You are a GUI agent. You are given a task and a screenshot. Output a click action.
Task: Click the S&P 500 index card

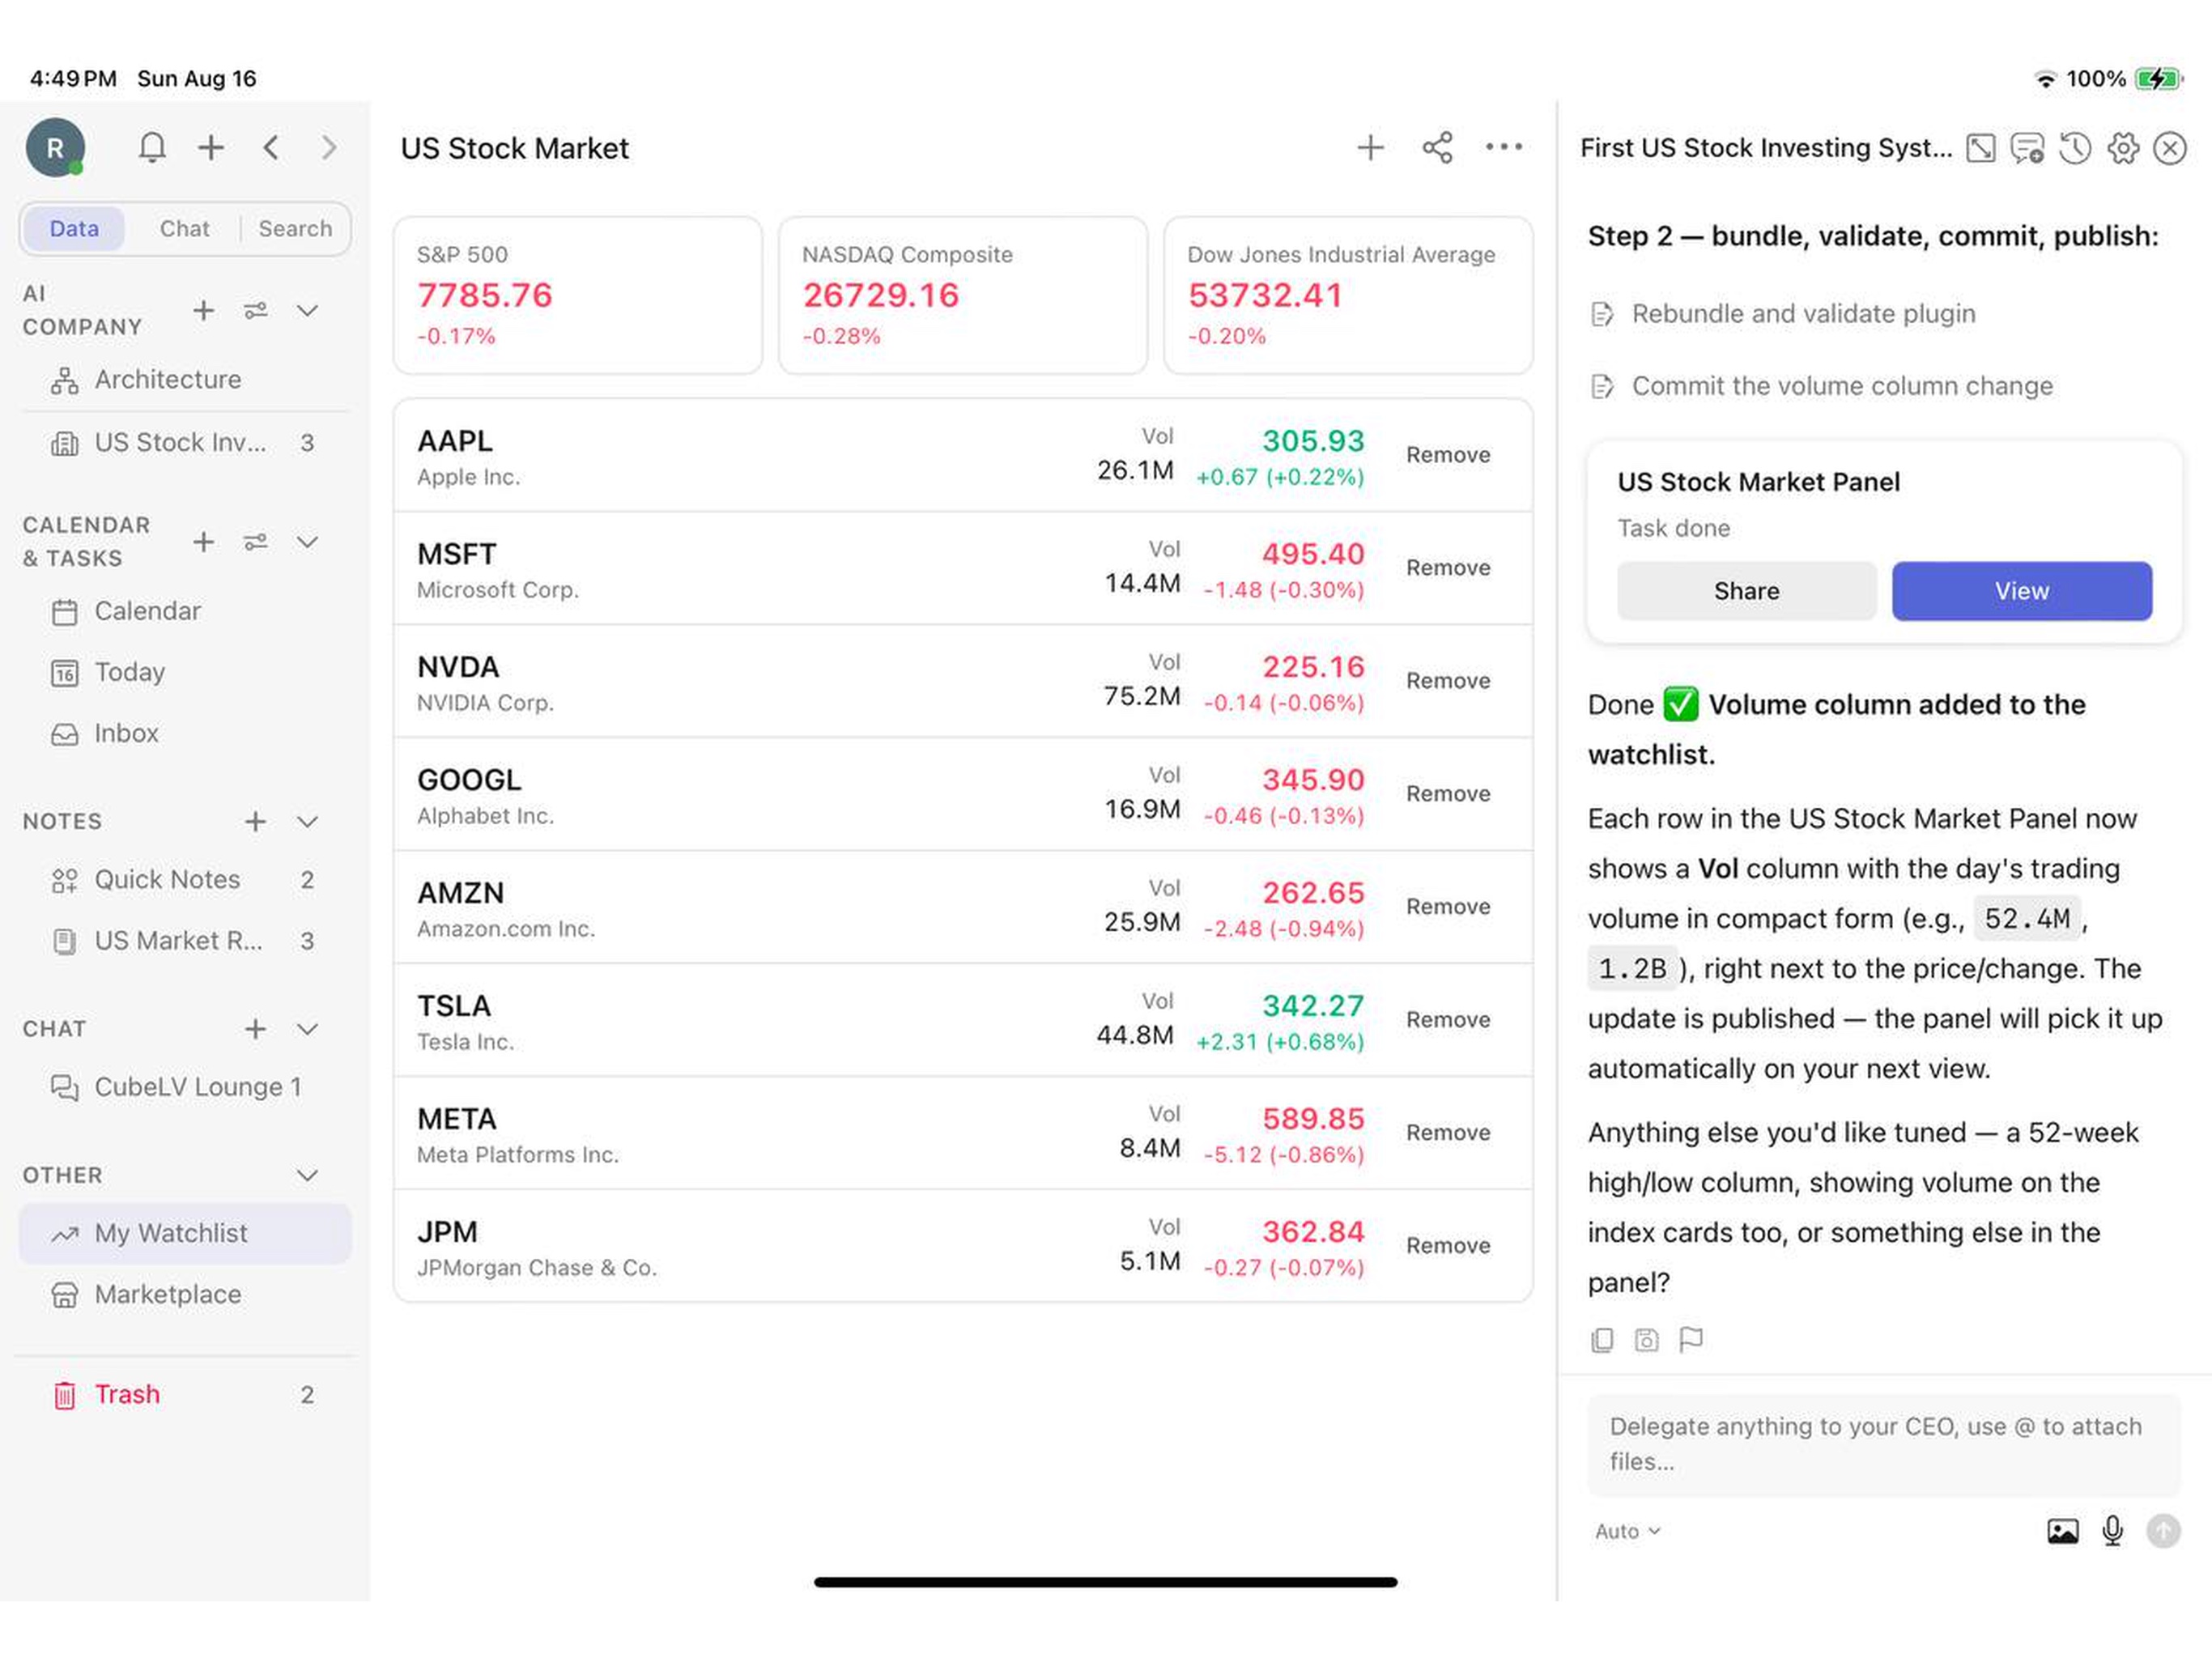coord(578,295)
